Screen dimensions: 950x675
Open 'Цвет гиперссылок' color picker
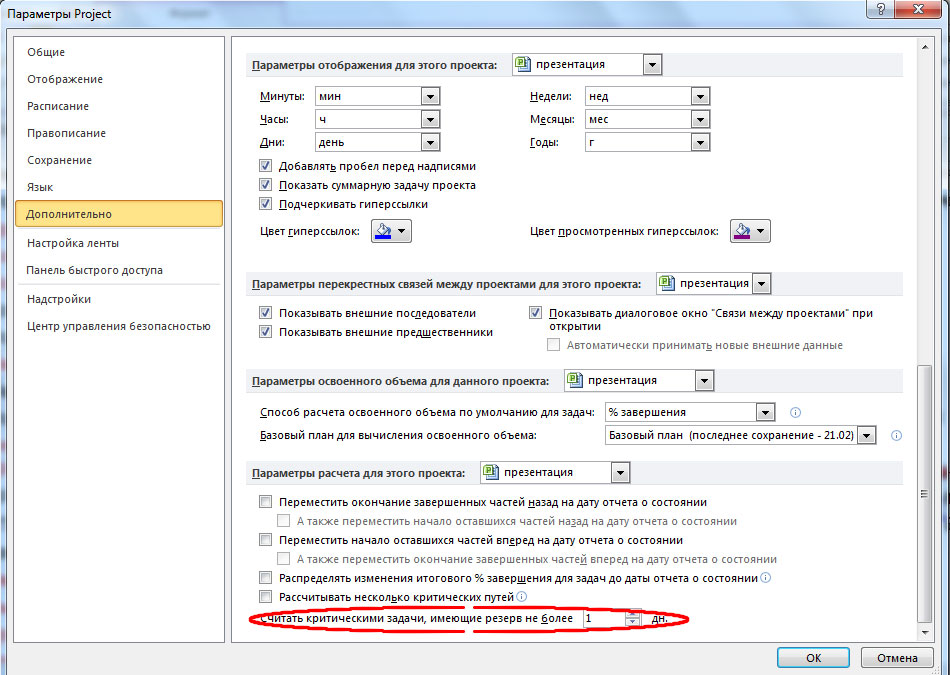point(391,231)
